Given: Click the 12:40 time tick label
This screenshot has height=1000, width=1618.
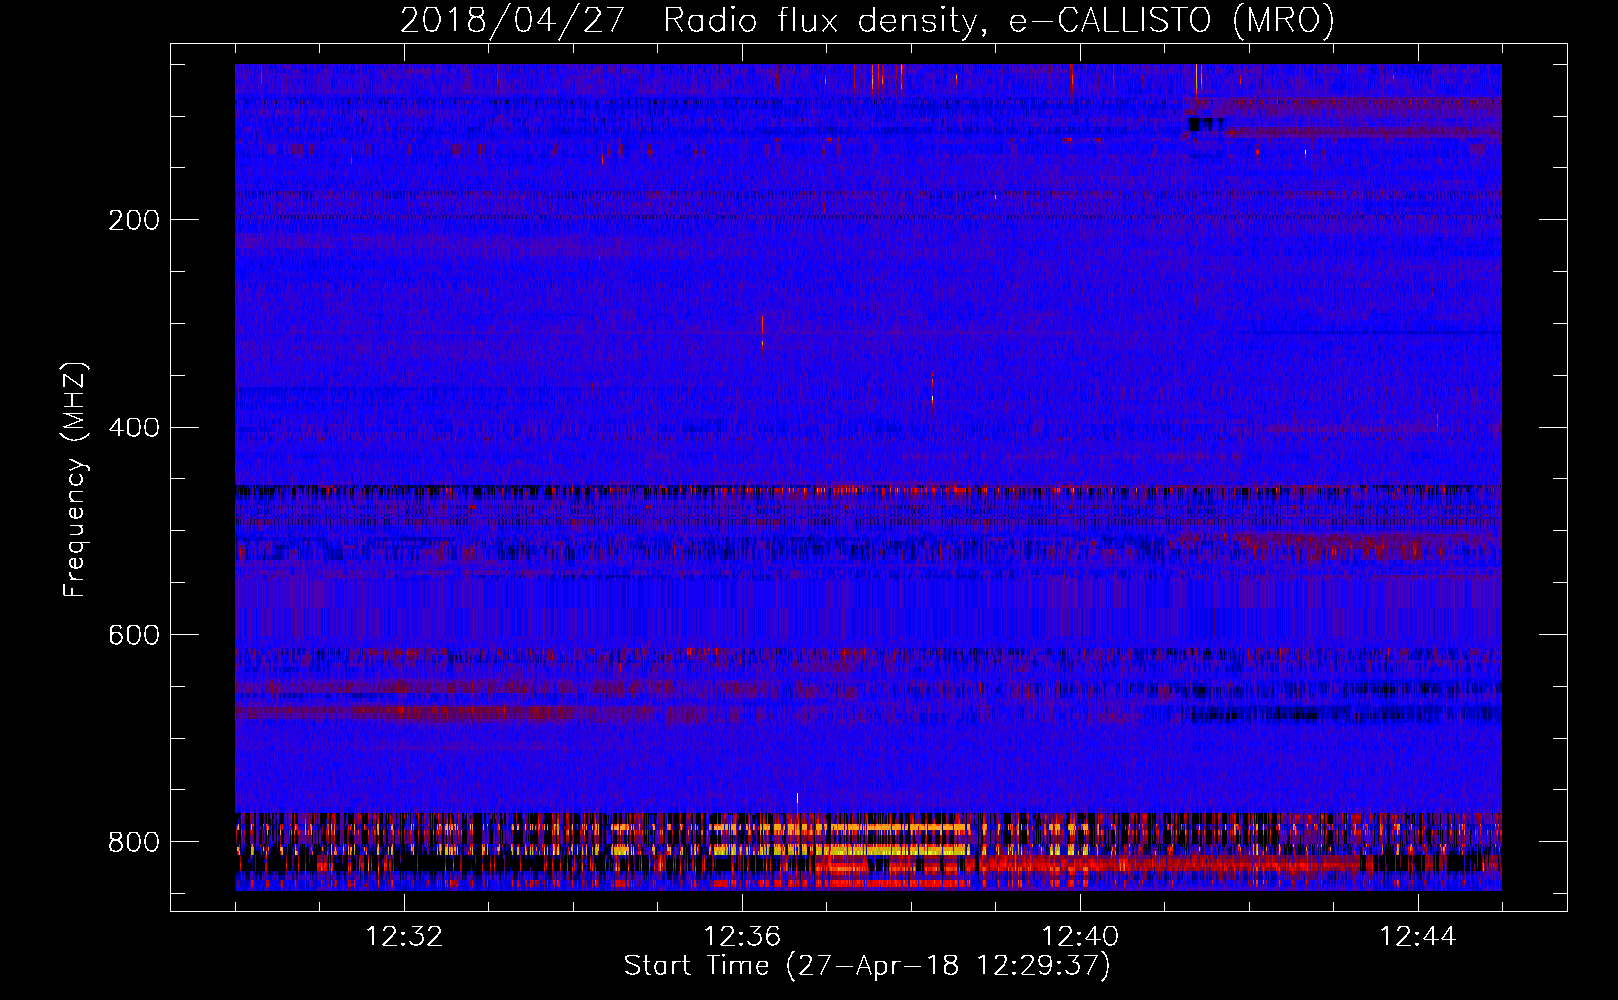Looking at the screenshot, I should tap(1080, 937).
